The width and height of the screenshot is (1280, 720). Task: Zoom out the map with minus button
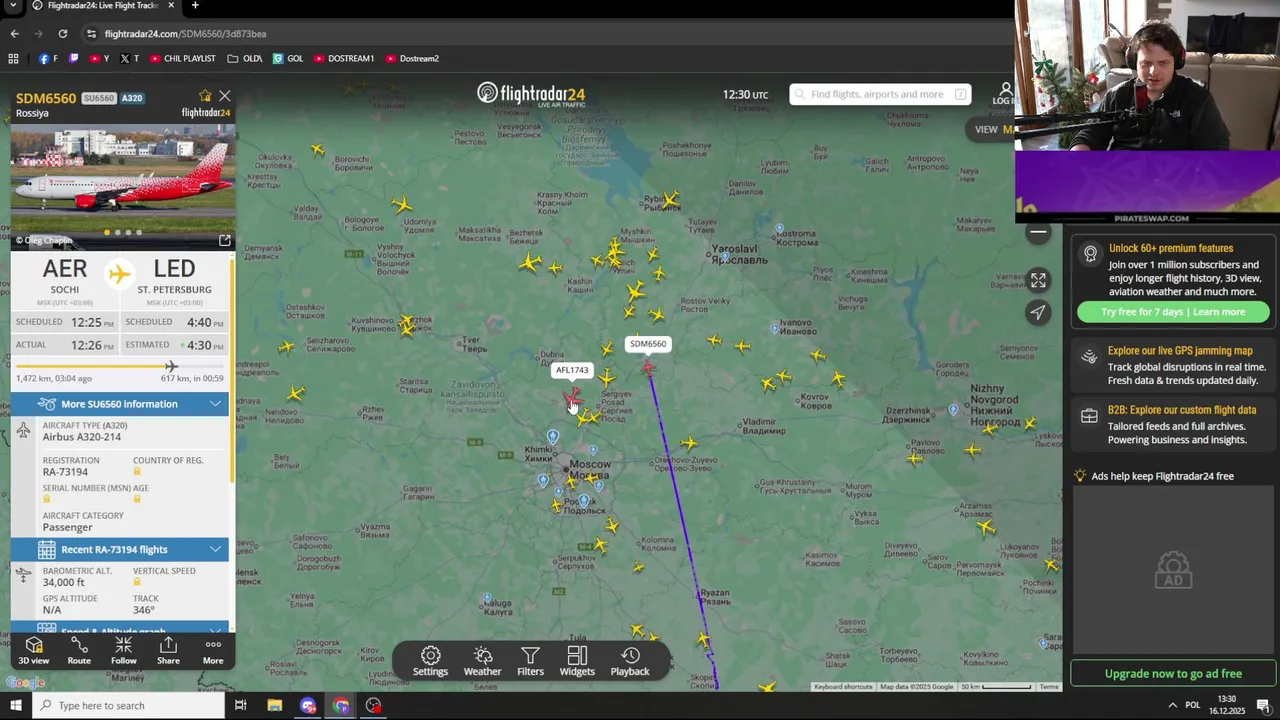[x=1039, y=232]
